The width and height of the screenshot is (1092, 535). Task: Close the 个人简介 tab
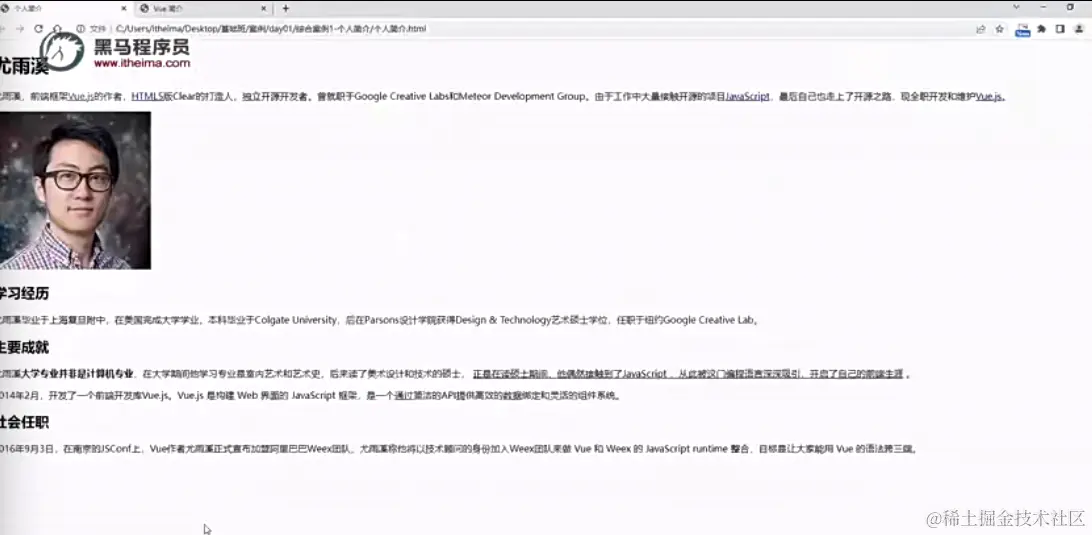pos(124,8)
